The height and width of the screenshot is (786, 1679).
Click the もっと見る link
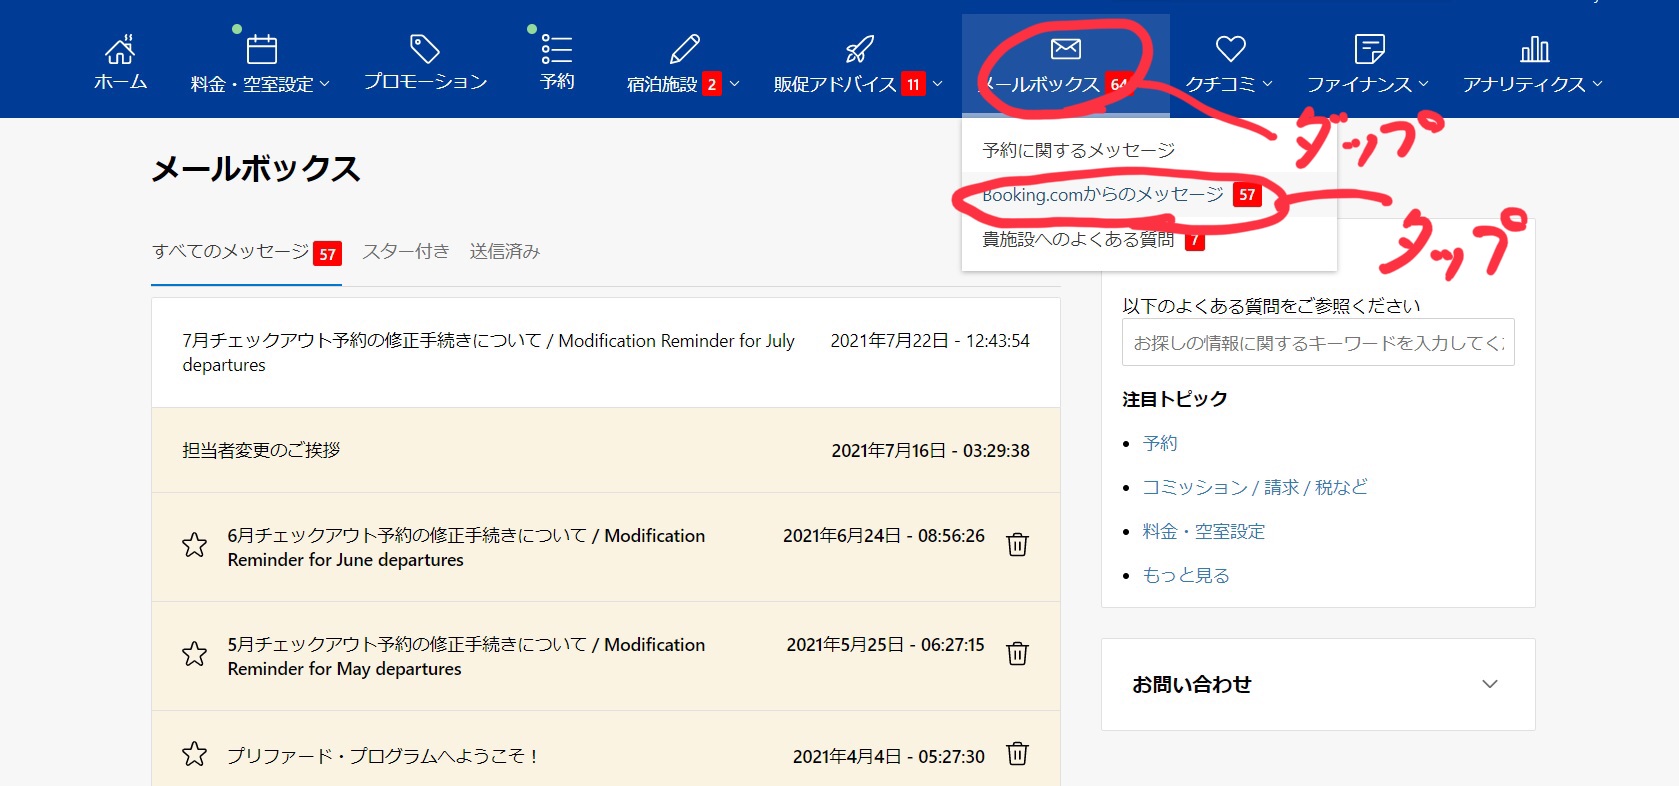click(1185, 575)
